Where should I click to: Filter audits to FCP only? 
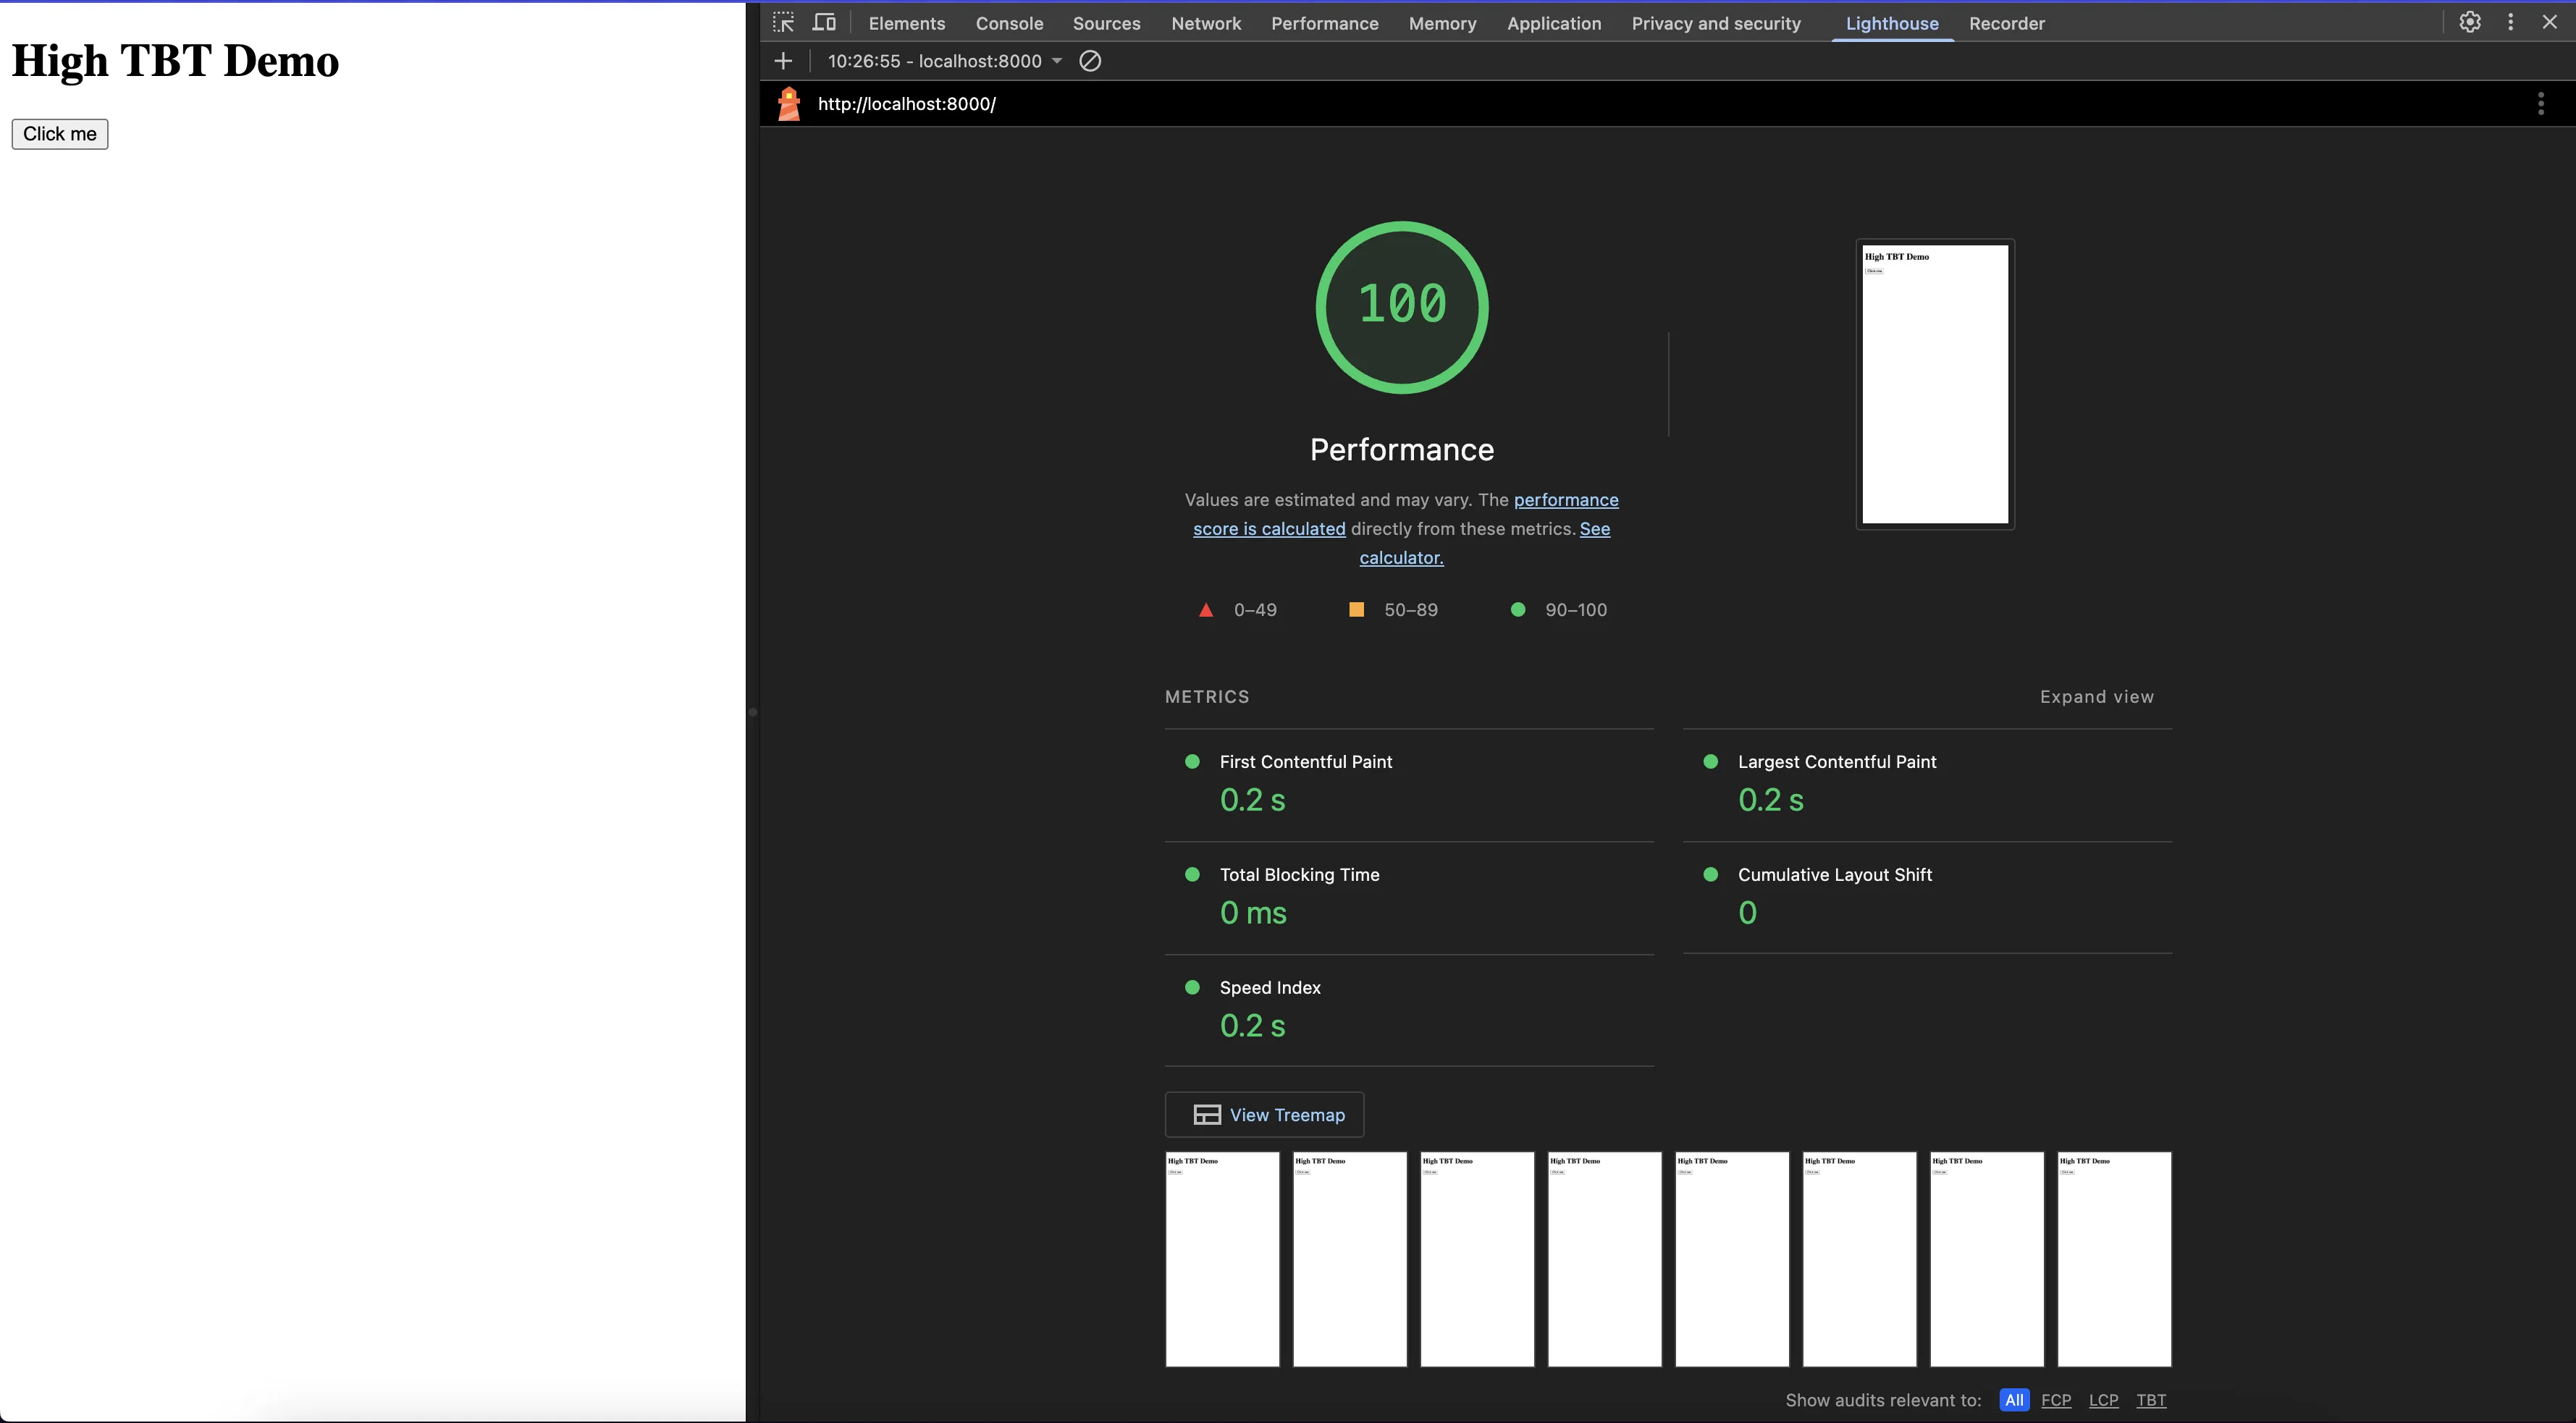2057,1400
